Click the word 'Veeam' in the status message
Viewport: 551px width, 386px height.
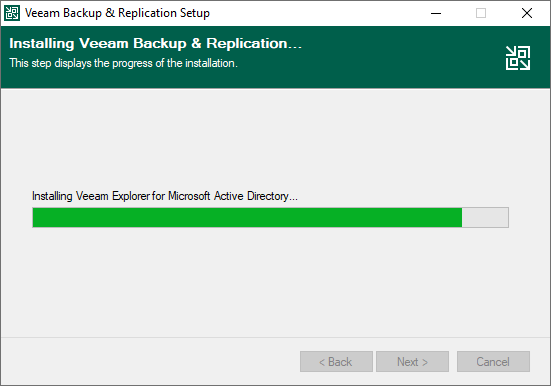[x=92, y=196]
